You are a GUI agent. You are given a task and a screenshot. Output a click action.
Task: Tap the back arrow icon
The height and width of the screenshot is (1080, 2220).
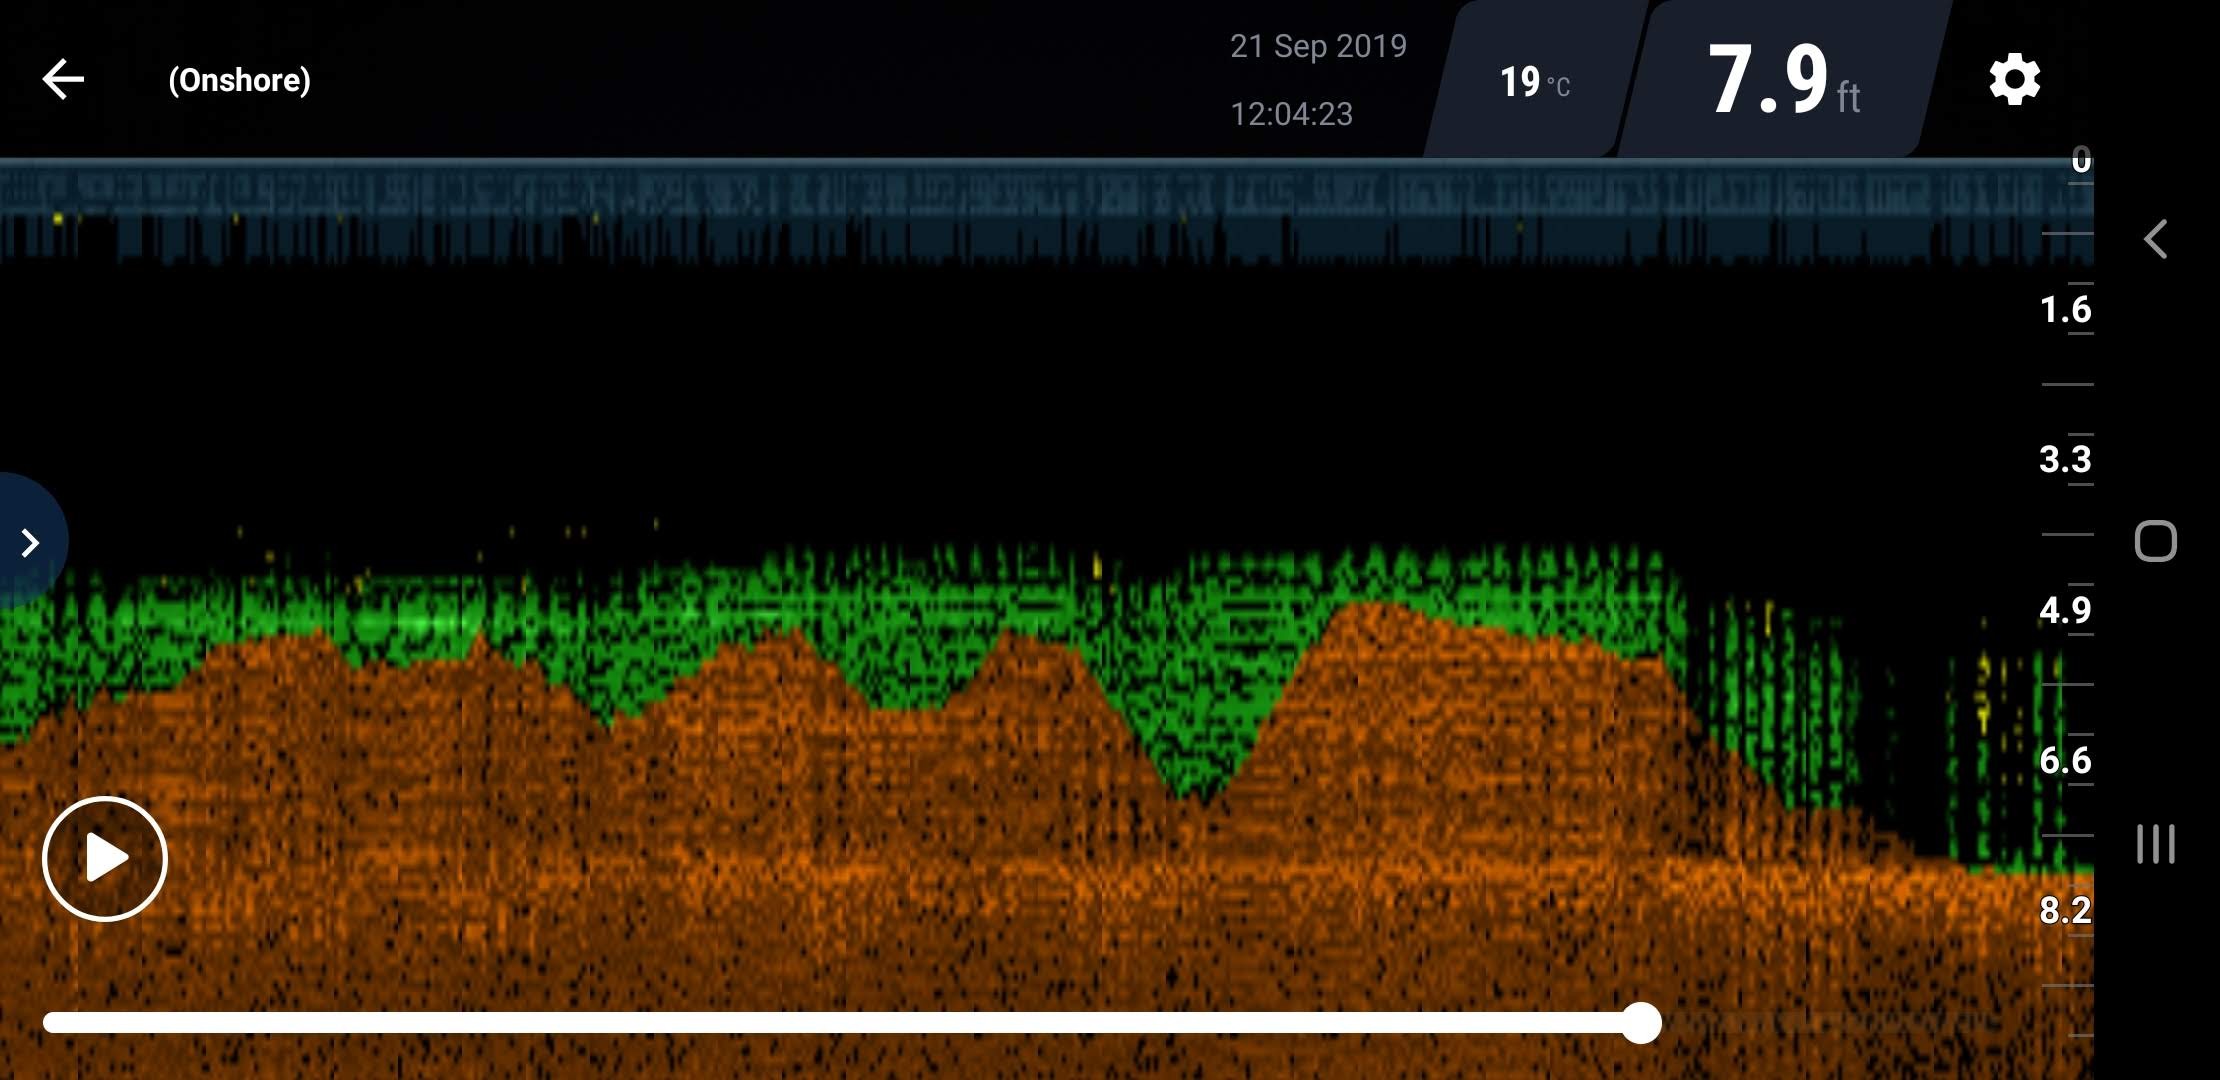(x=62, y=80)
